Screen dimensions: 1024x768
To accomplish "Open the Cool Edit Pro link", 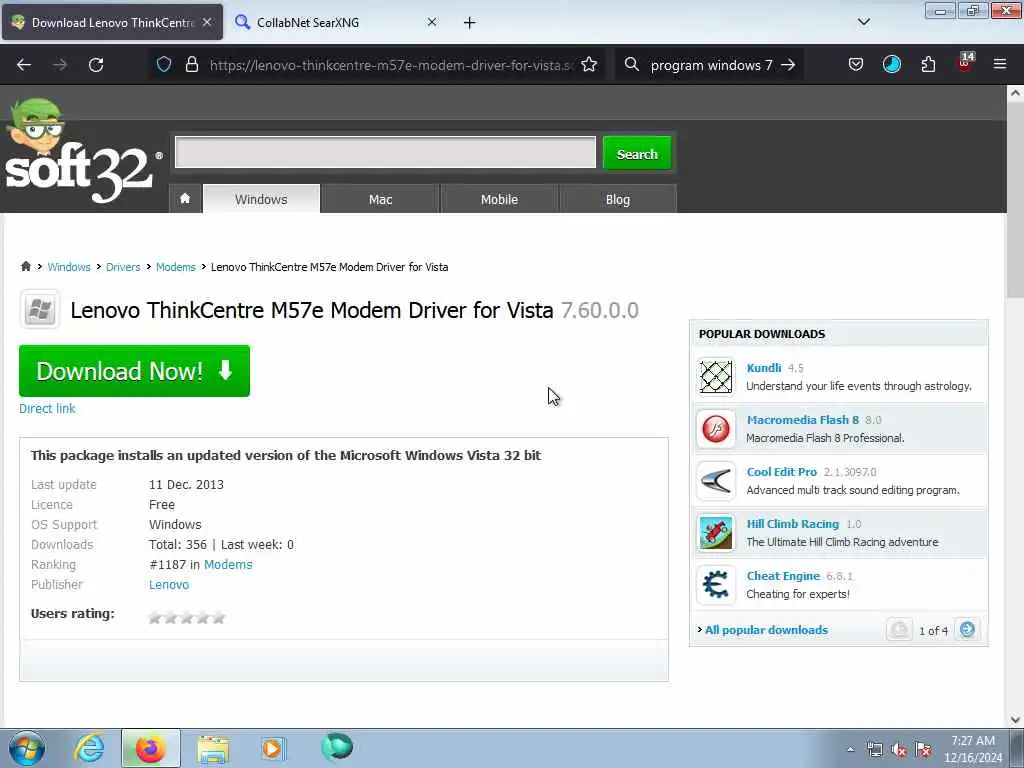I will point(782,472).
